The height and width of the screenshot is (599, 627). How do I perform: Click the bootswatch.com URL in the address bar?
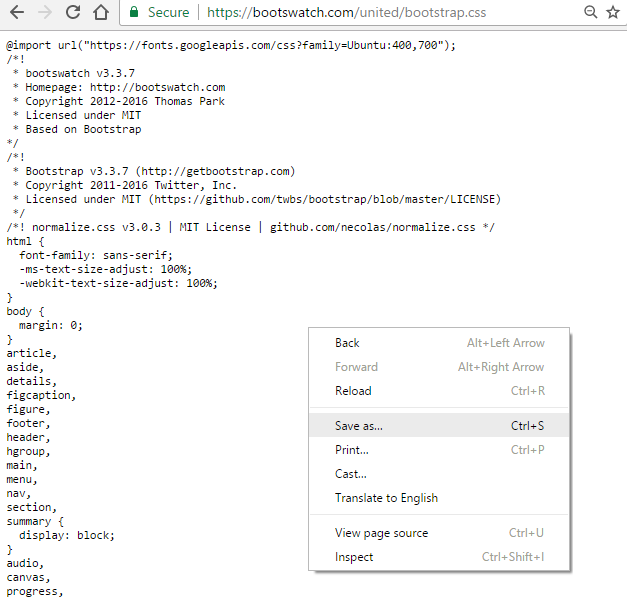[x=346, y=12]
